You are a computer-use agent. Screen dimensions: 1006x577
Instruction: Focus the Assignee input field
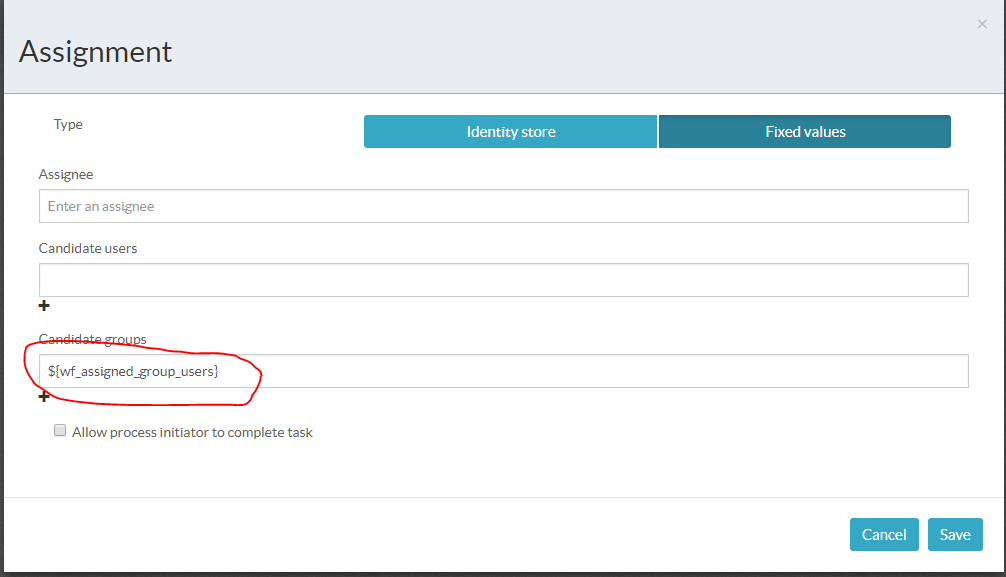[x=504, y=206]
